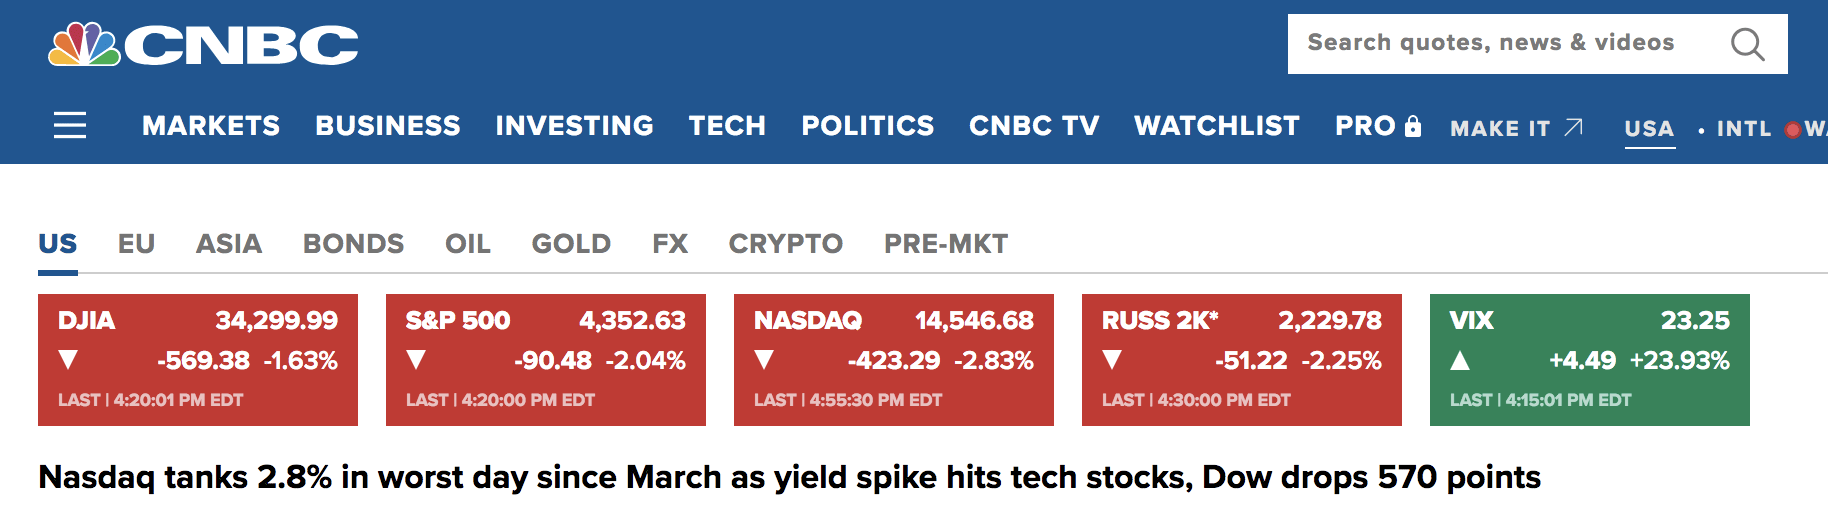Viewport: 1828px width, 532px height.
Task: Open the hamburger menu icon
Action: 70,125
